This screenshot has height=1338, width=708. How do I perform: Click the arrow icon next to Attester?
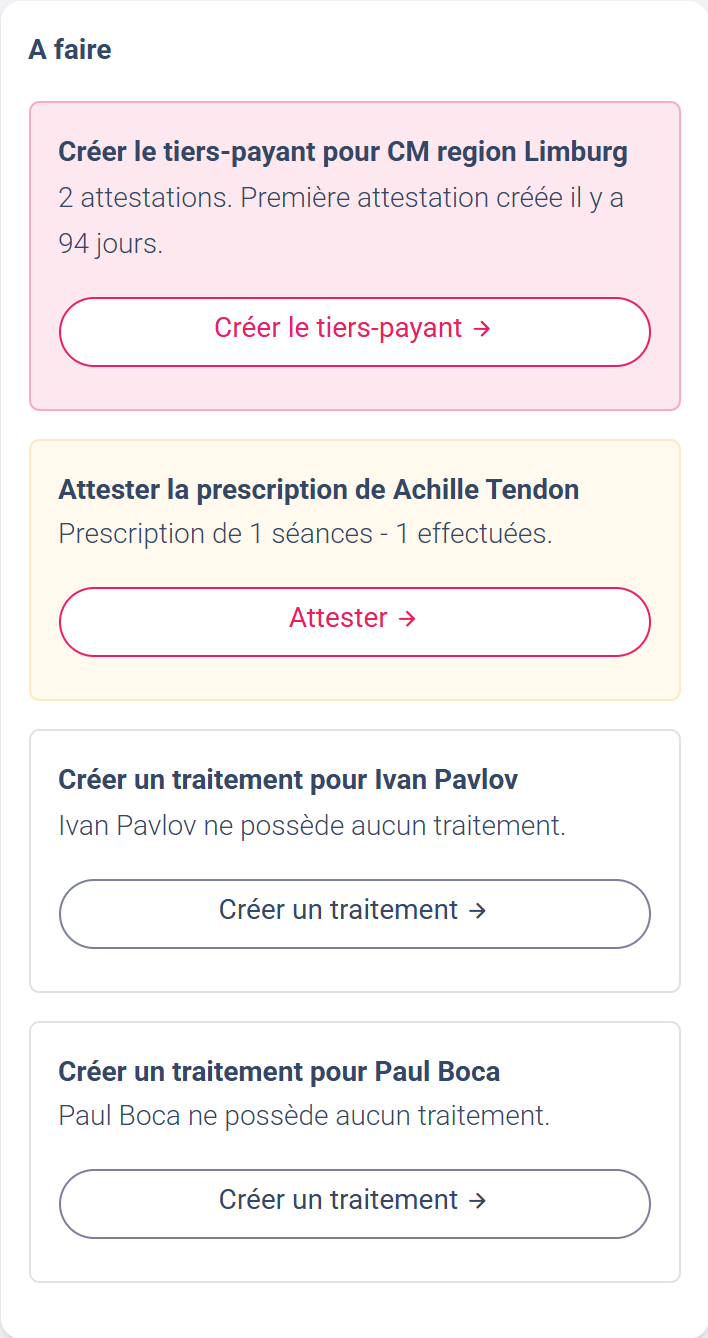[407, 619]
